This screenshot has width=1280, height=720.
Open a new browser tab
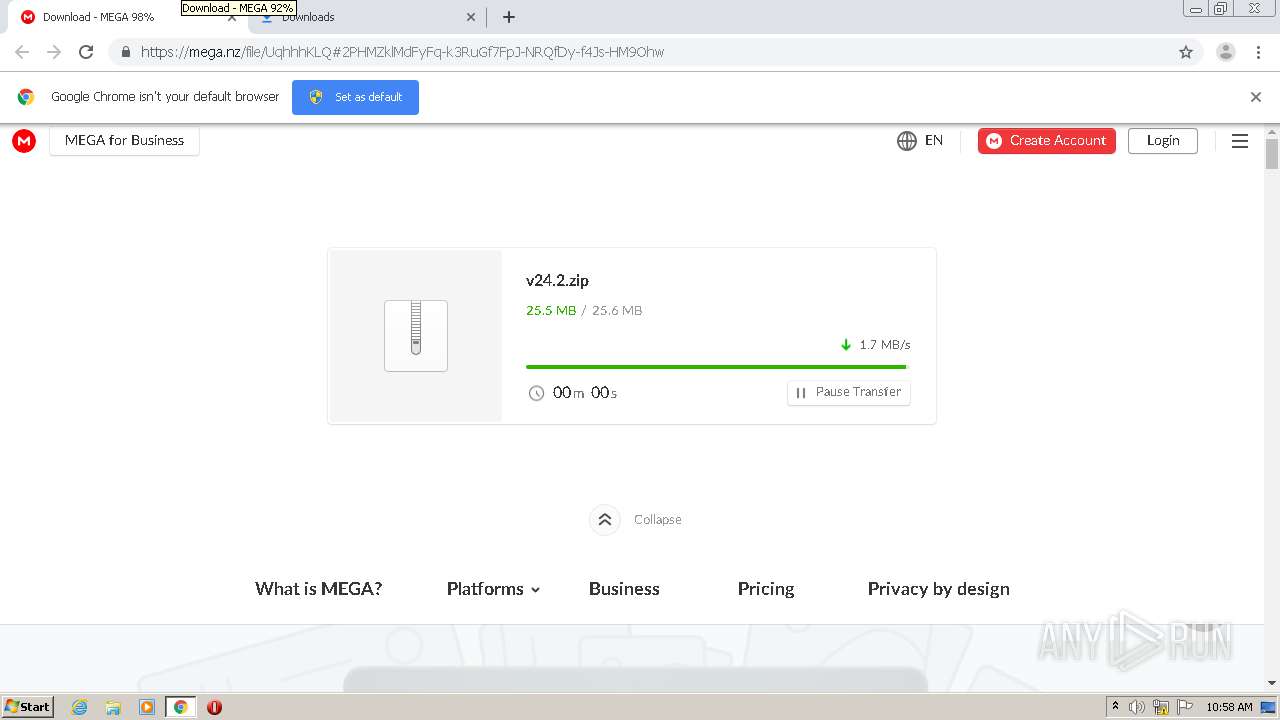click(x=509, y=17)
